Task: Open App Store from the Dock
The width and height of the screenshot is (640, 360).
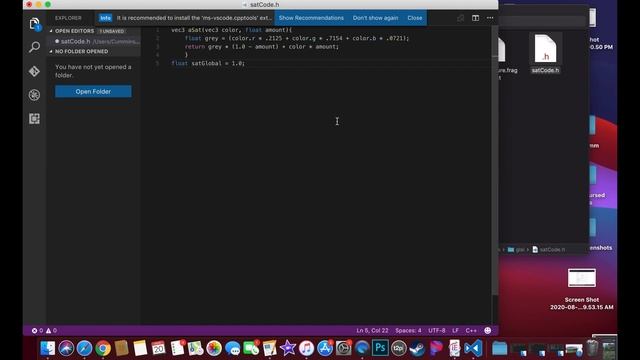Action: pyautogui.click(x=325, y=348)
